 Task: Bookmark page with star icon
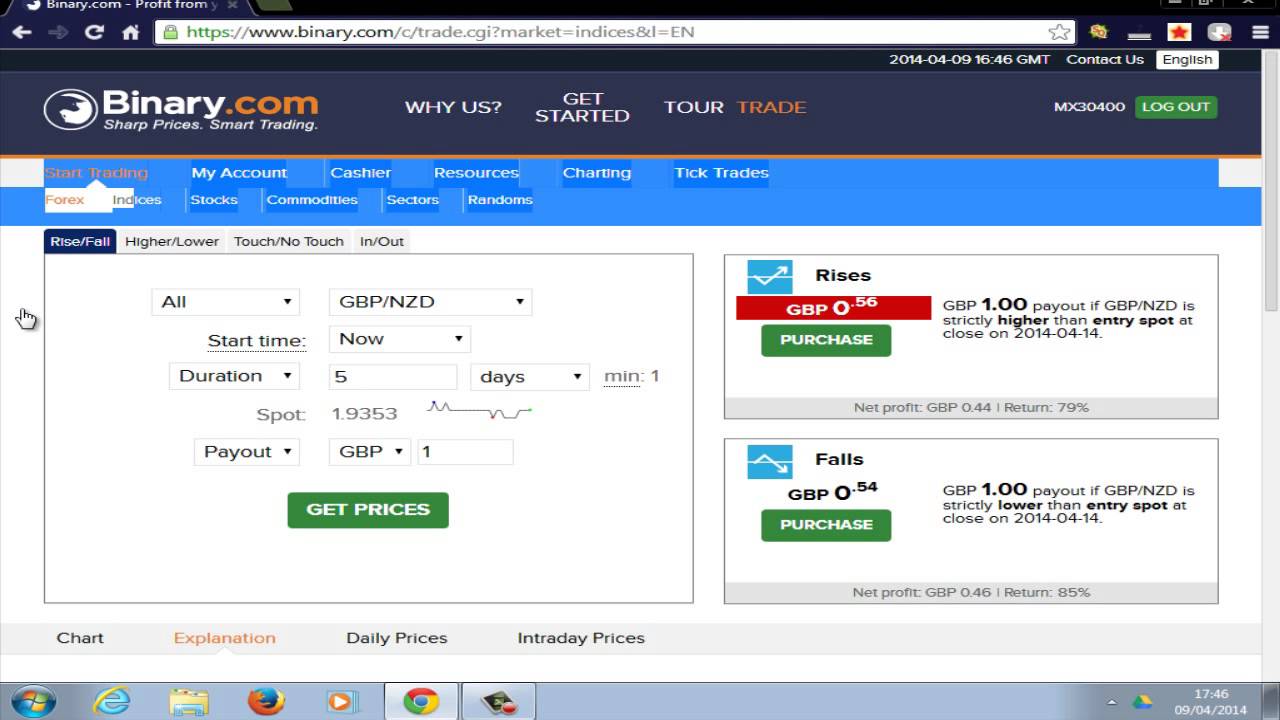(x=1059, y=32)
